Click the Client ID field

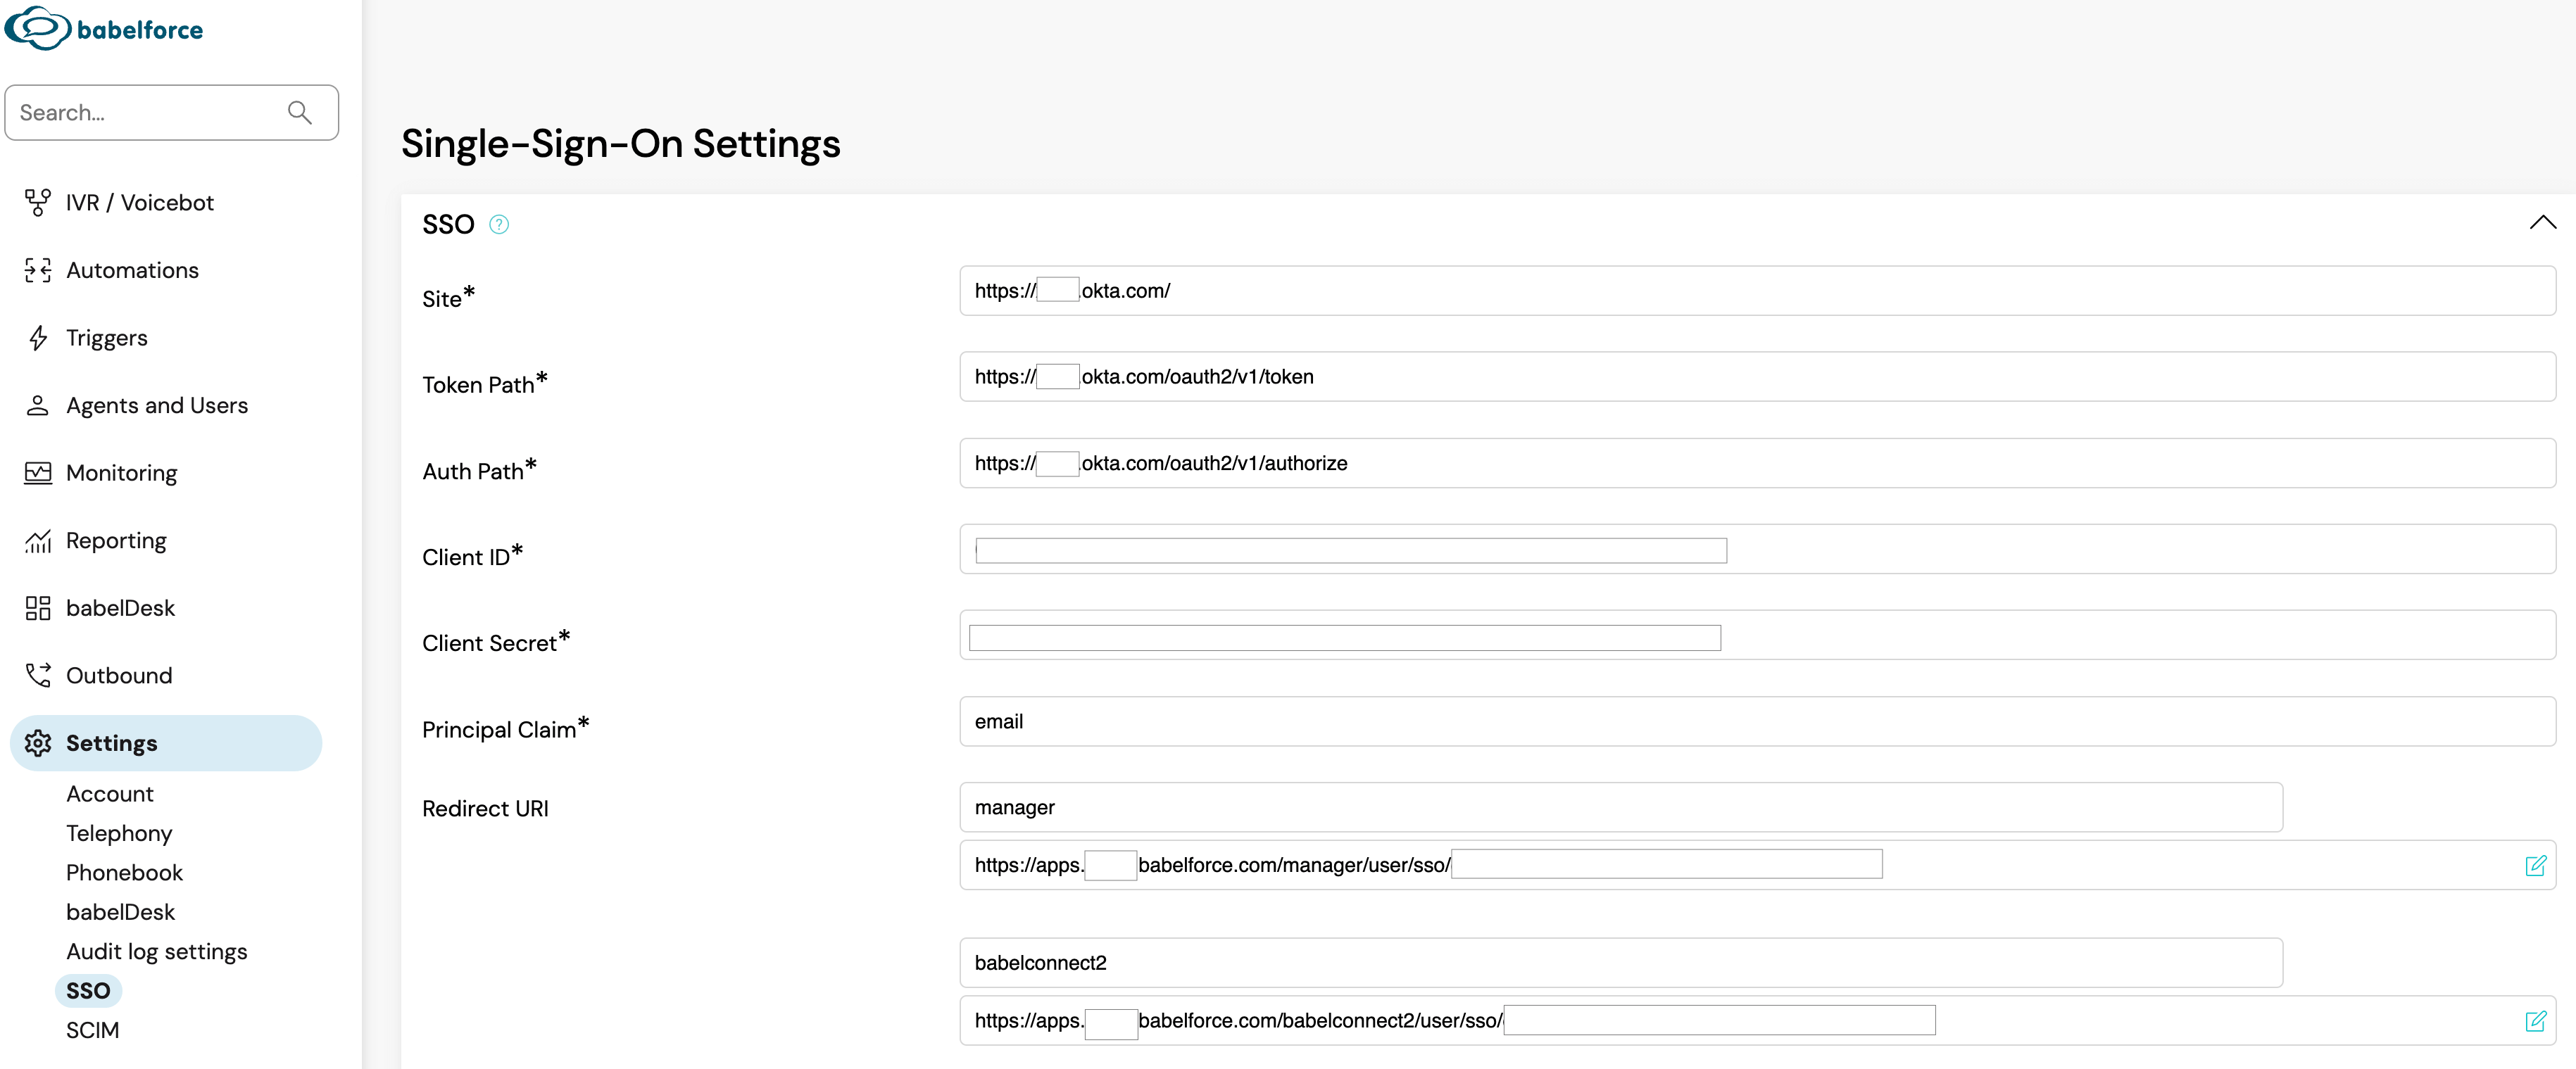[x=1757, y=549]
